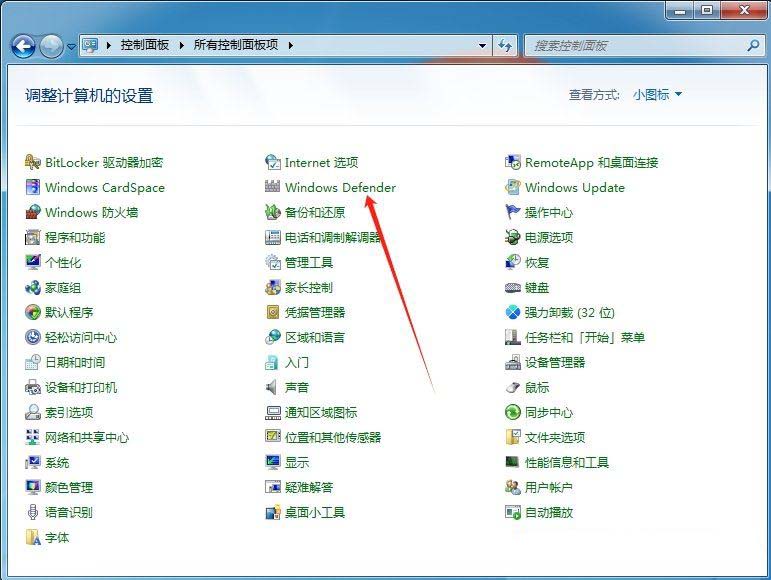Screen dimensions: 771x580
Task: Open the 电源选项 power icon
Action: point(513,237)
